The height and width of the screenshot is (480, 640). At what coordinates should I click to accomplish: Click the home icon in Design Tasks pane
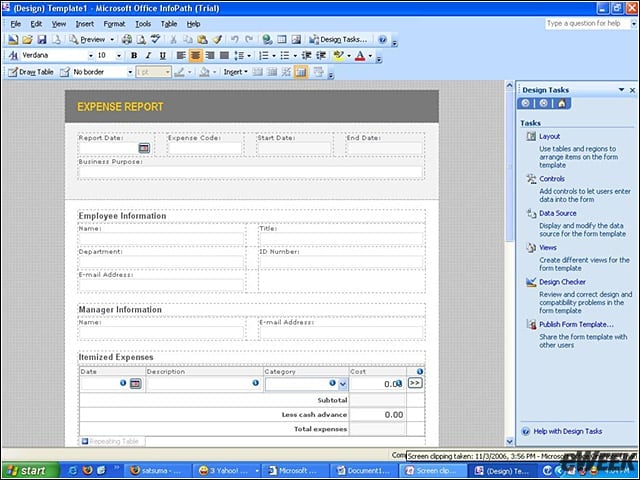pos(562,103)
